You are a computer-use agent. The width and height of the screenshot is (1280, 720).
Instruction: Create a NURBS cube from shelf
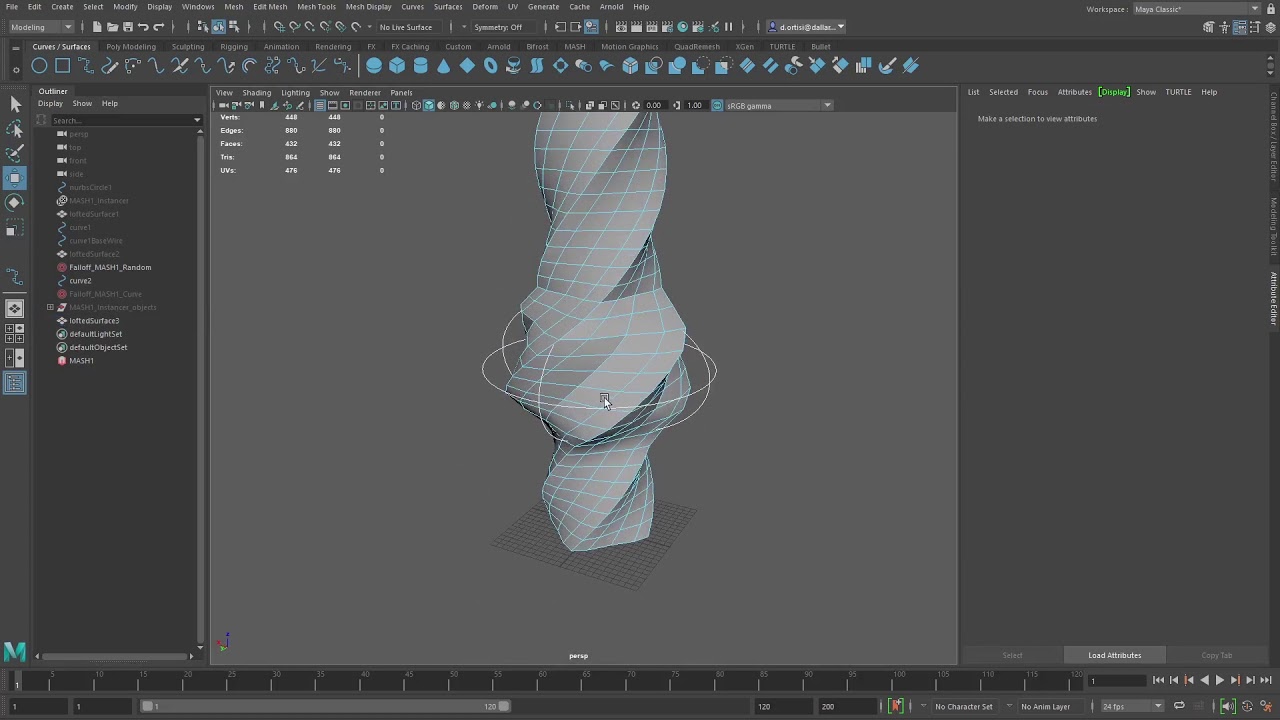[397, 66]
